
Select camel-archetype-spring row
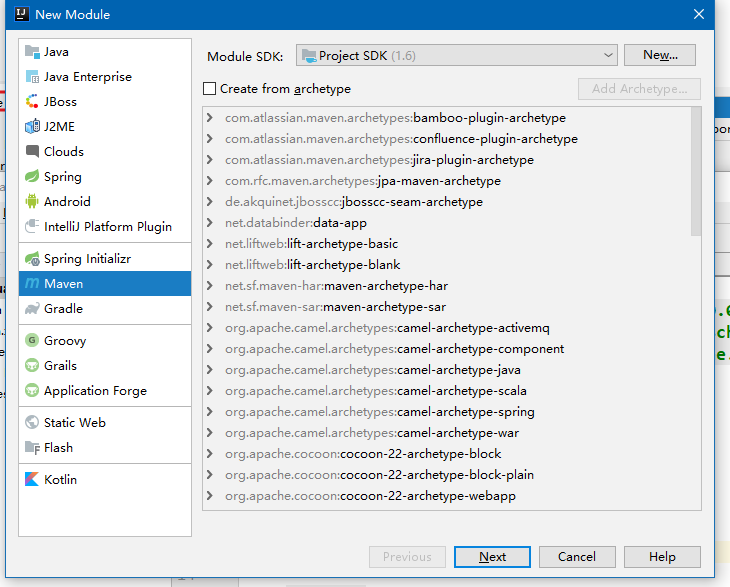(x=447, y=412)
